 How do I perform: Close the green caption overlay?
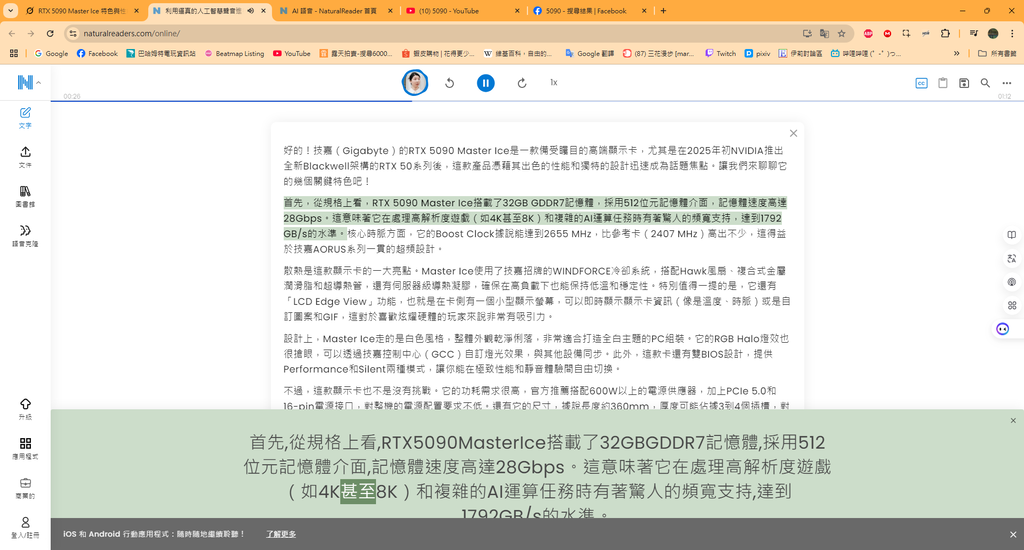1013,421
